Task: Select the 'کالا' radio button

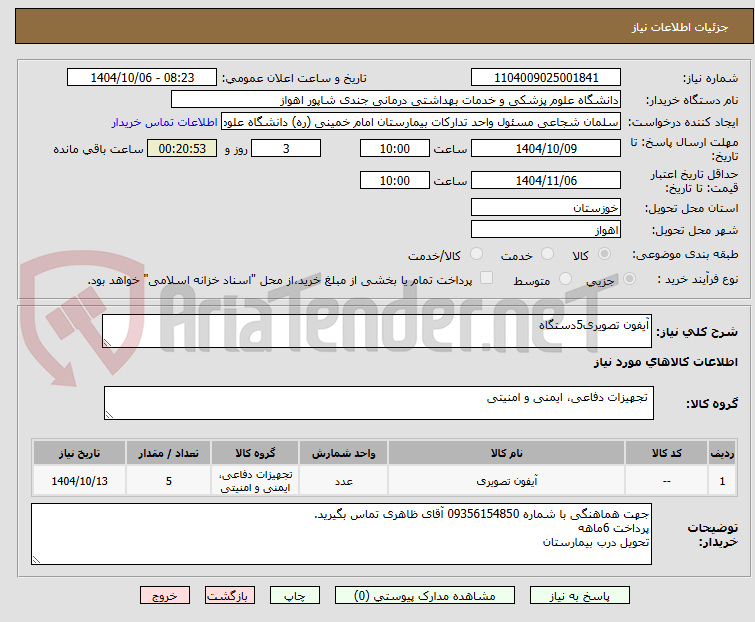Action: tap(604, 254)
